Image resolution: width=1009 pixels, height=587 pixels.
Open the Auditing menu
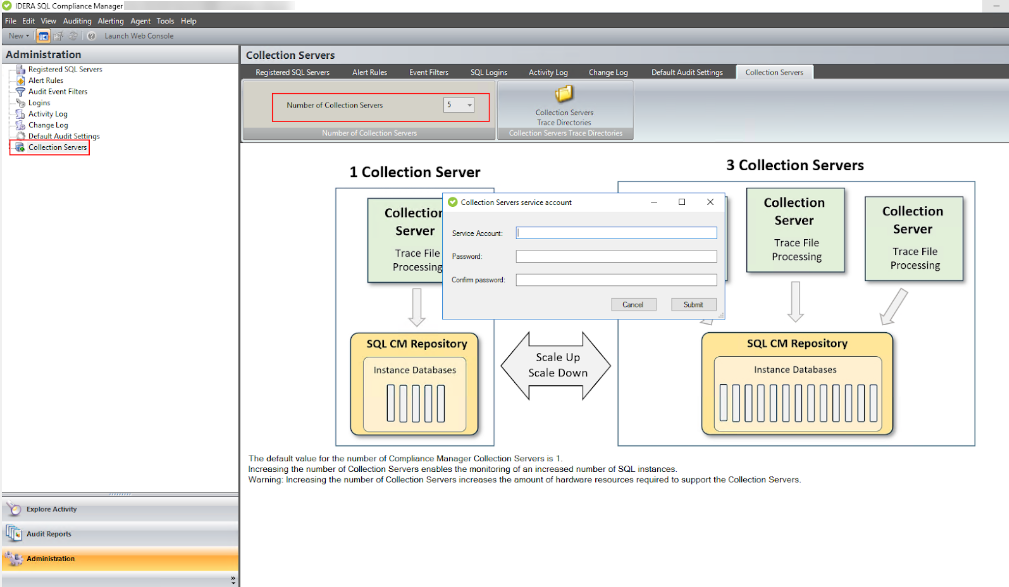[x=77, y=21]
